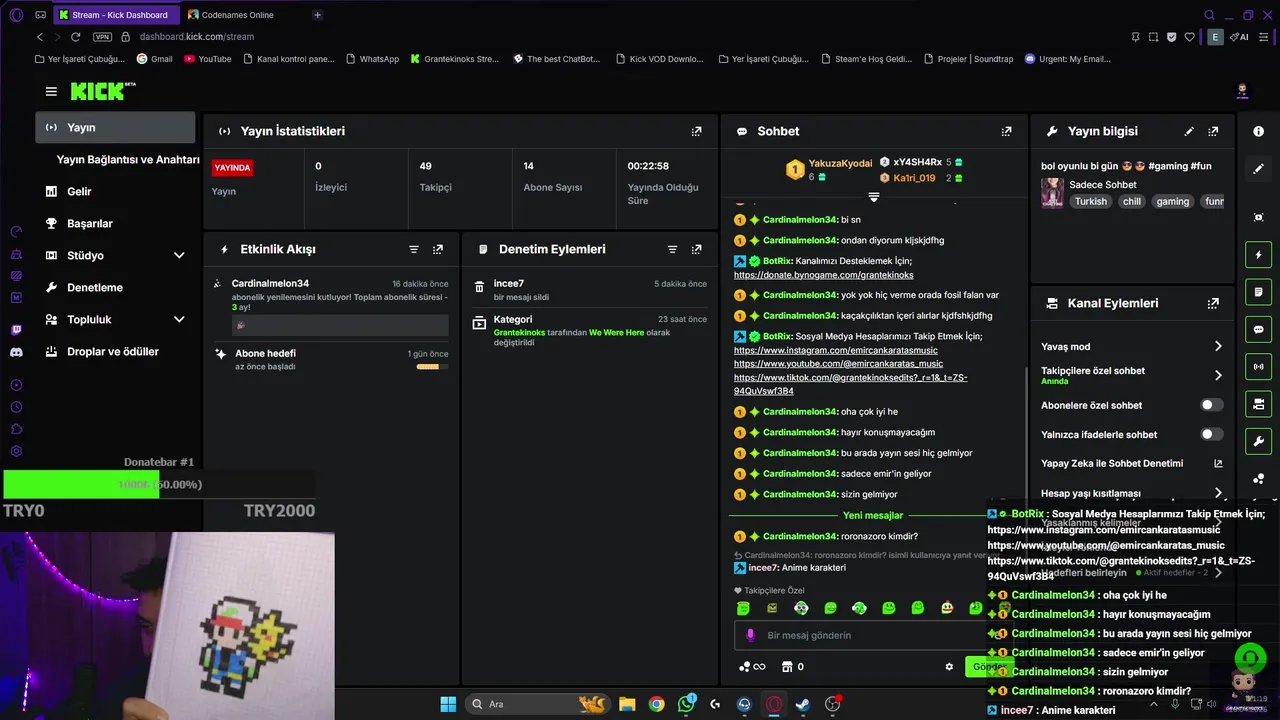Screen dimensions: 1280x720
Task: Click the right sidebar pencil edit icon
Action: point(1258,169)
